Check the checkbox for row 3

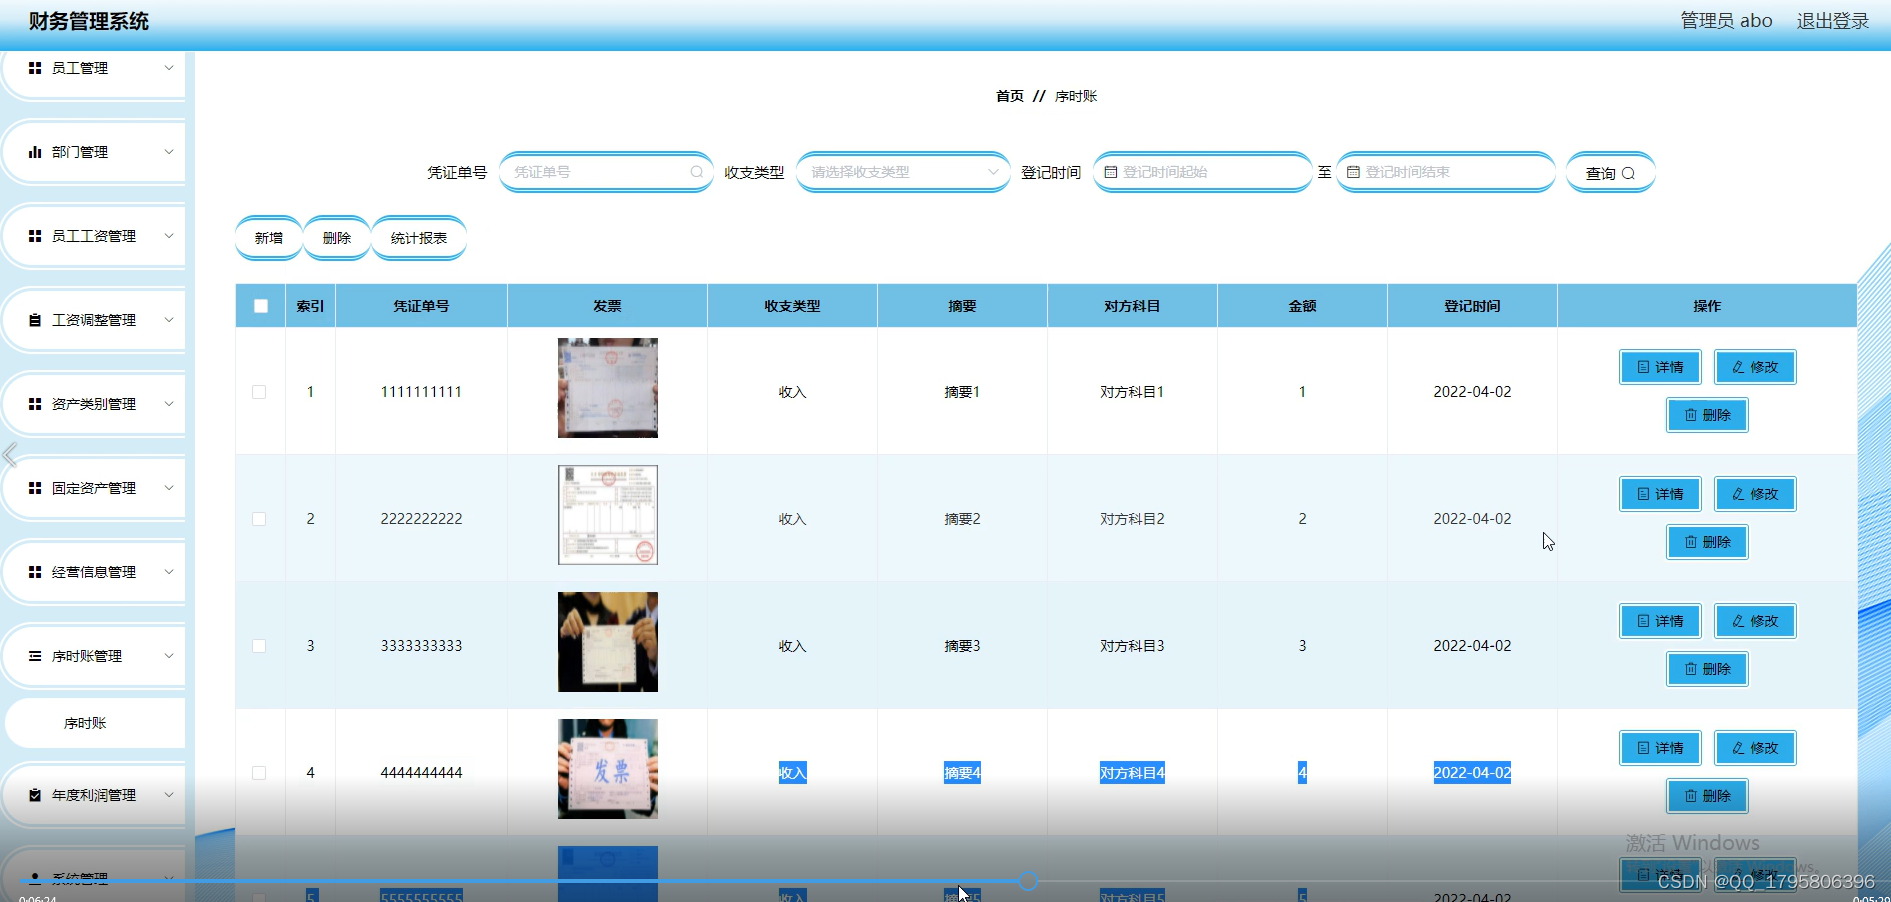coord(259,646)
